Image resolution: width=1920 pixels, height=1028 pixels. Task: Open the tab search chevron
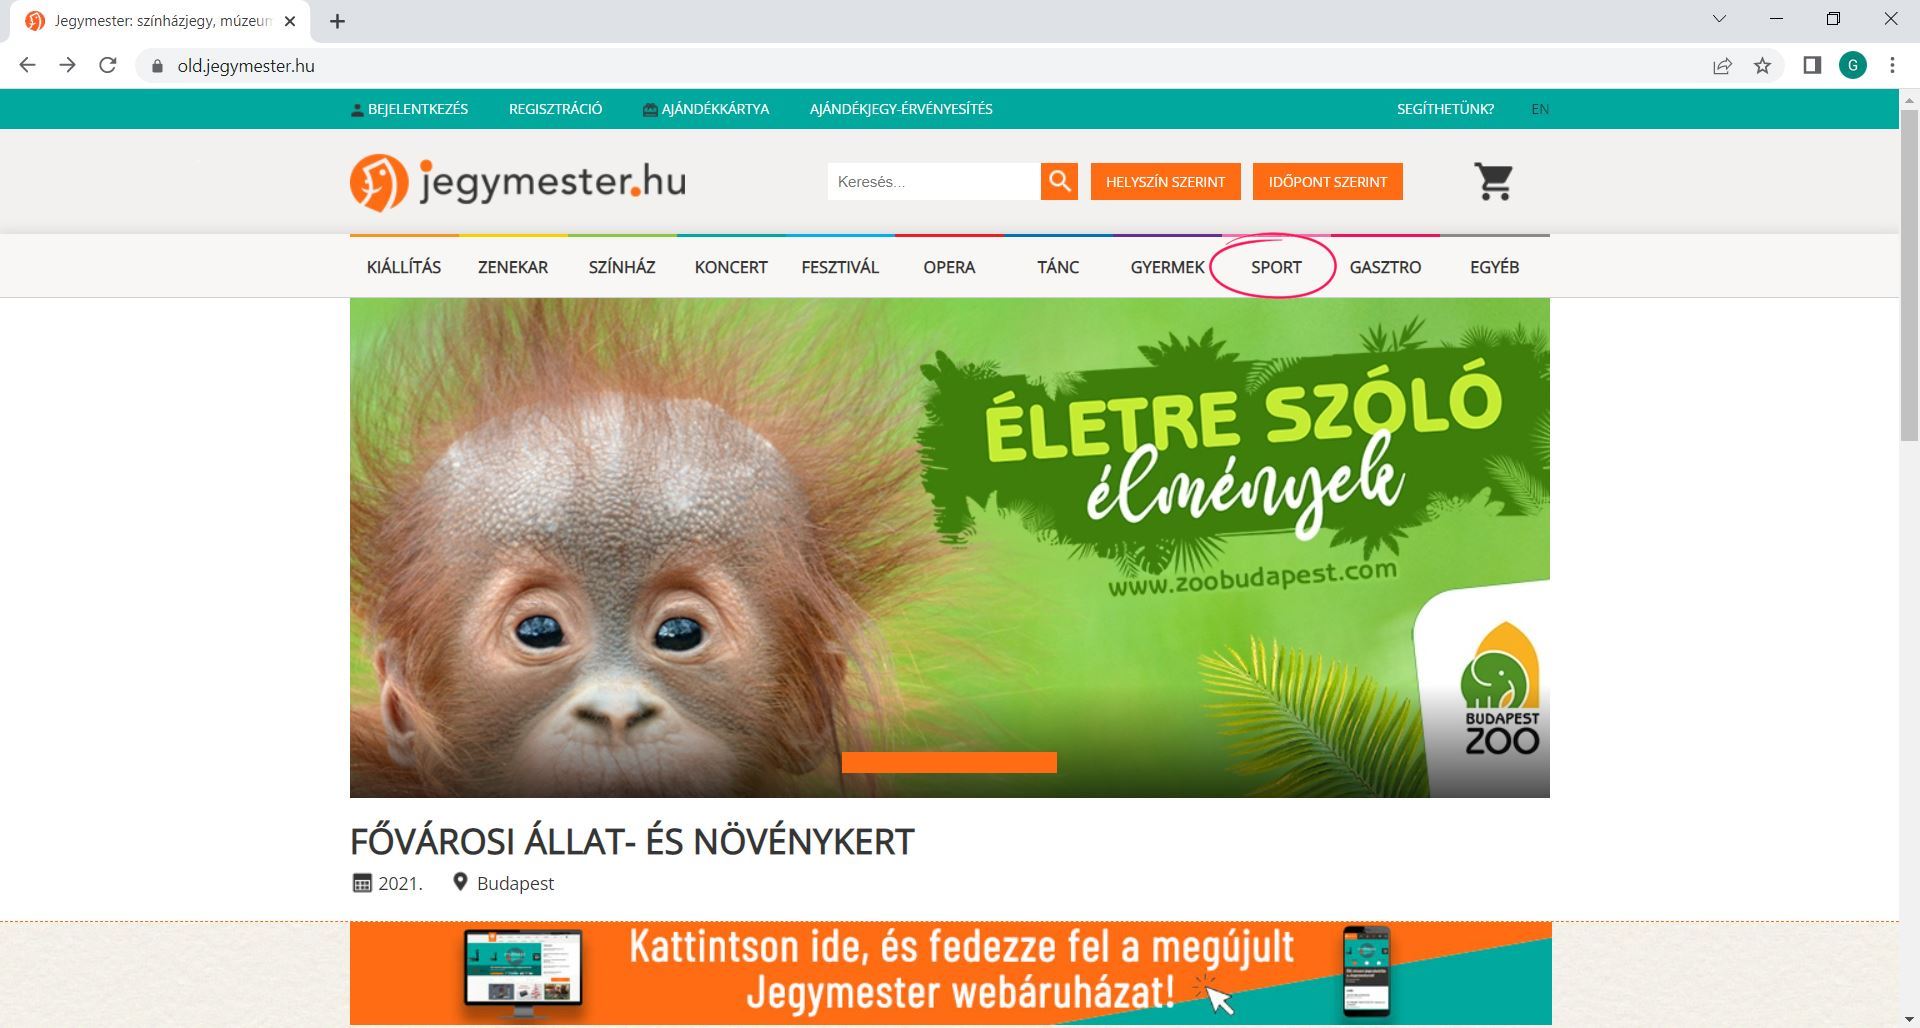coord(1719,19)
